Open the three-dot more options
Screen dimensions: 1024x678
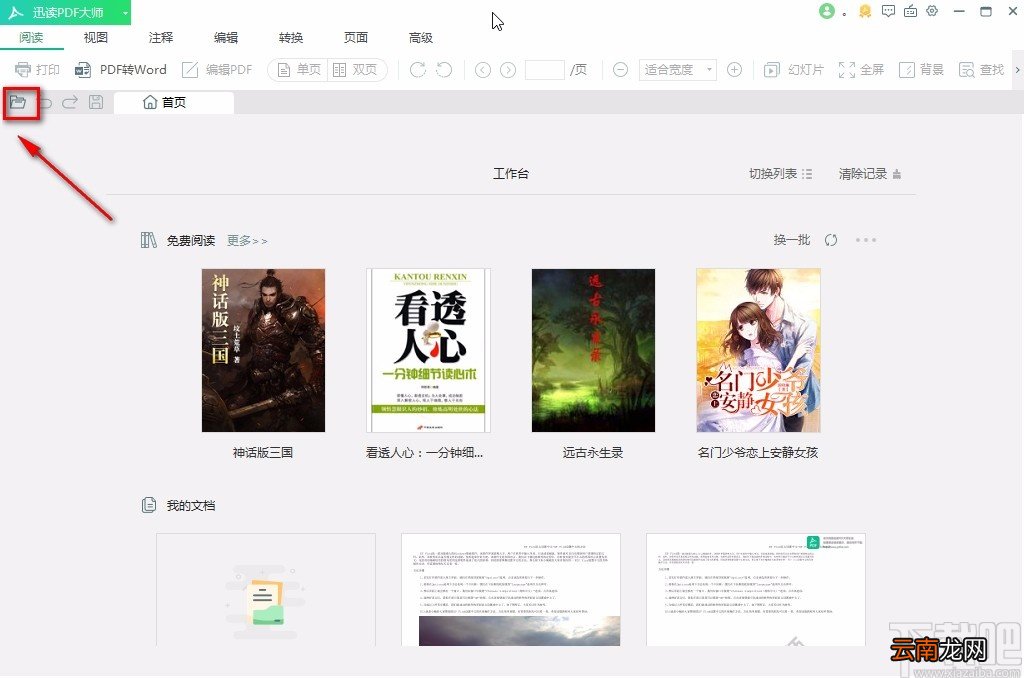pyautogui.click(x=866, y=240)
